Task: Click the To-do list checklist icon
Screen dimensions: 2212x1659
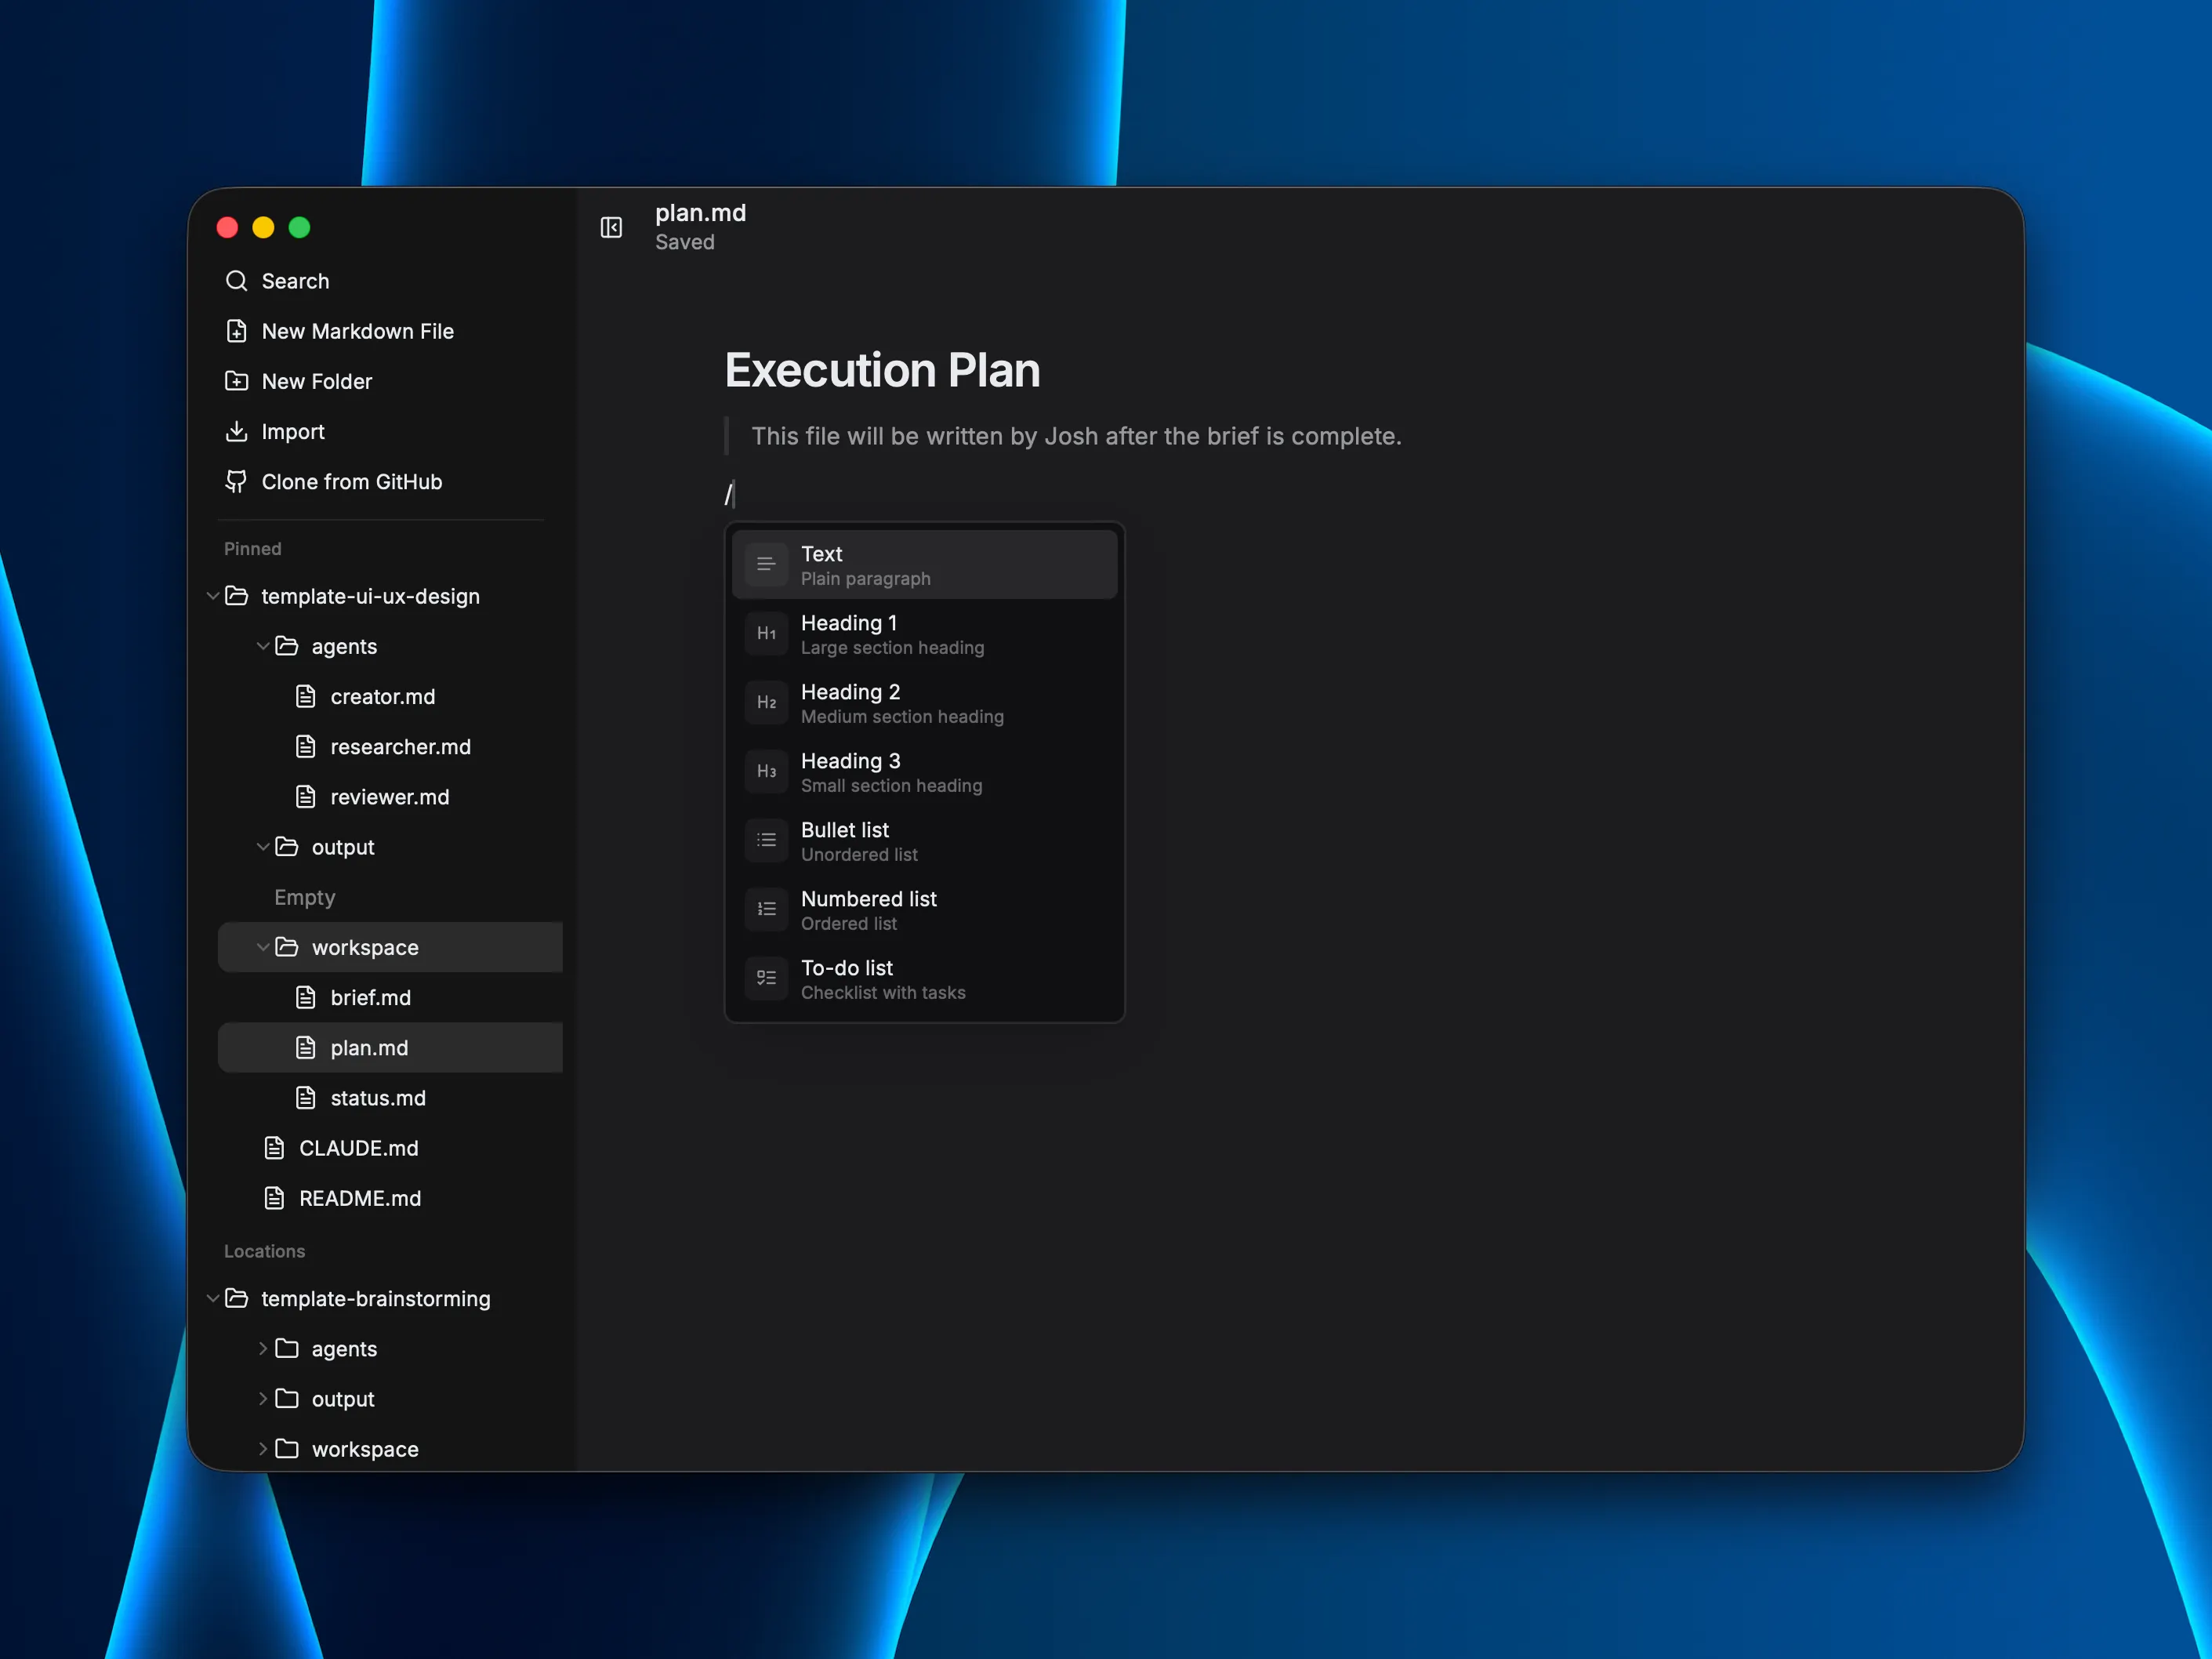Action: coord(766,978)
